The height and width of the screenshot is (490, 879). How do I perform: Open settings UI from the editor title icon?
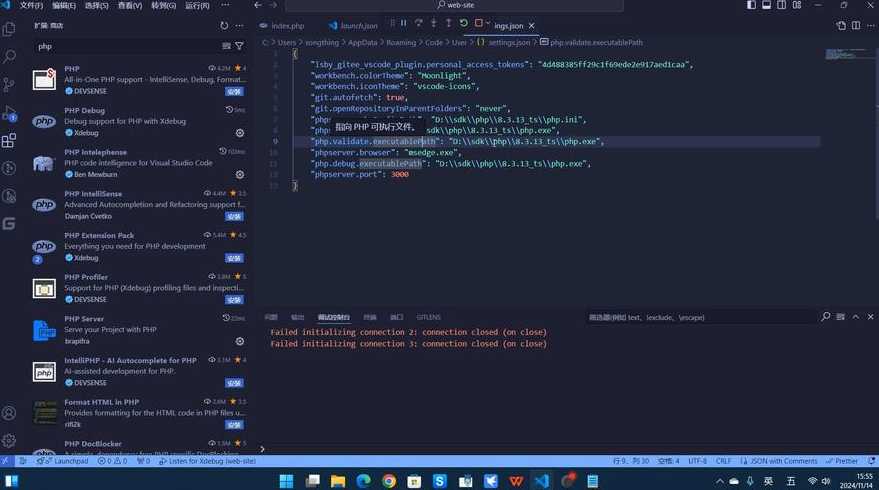[x=841, y=26]
